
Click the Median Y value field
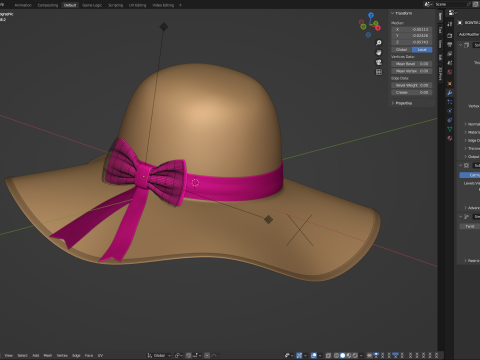point(412,36)
